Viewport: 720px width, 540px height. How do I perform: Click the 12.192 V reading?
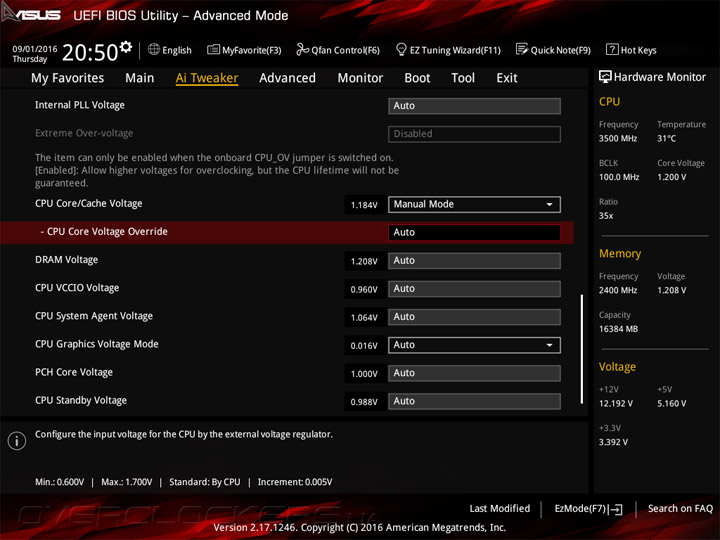pyautogui.click(x=616, y=404)
